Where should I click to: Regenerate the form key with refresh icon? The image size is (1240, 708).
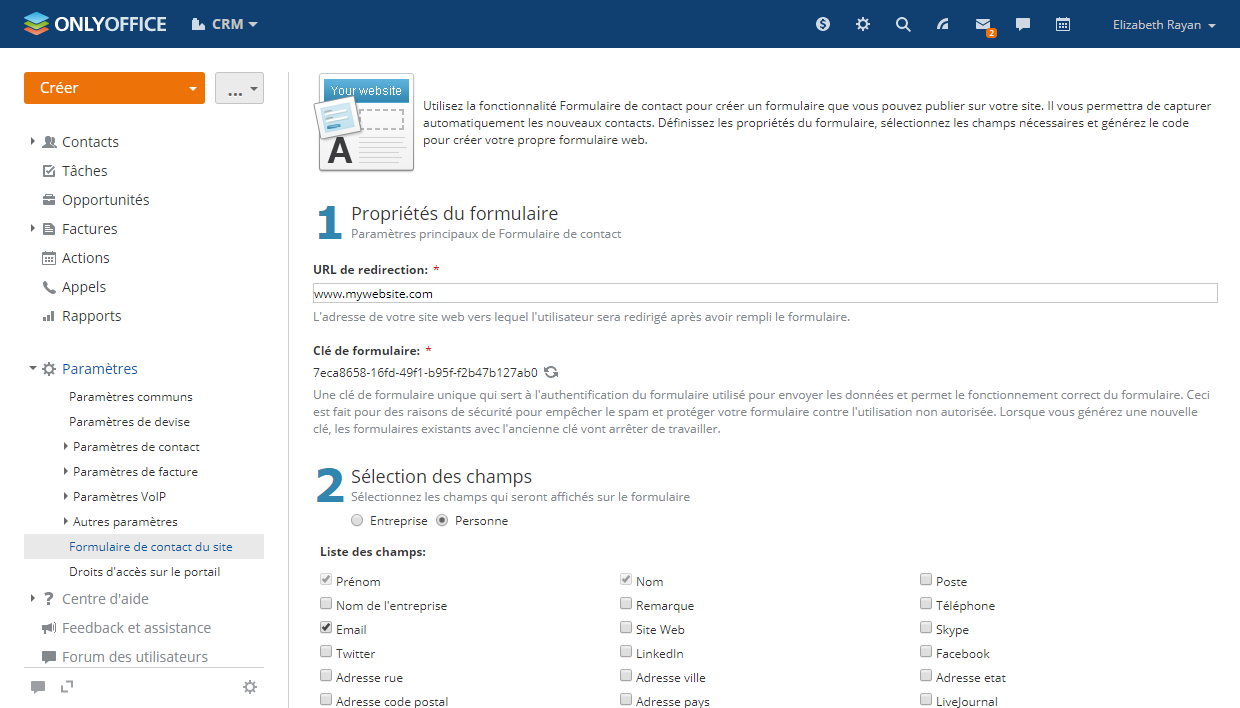tap(551, 373)
